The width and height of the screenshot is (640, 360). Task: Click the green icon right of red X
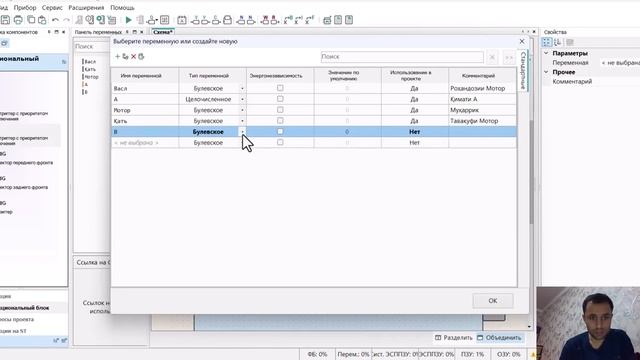[x=141, y=56]
